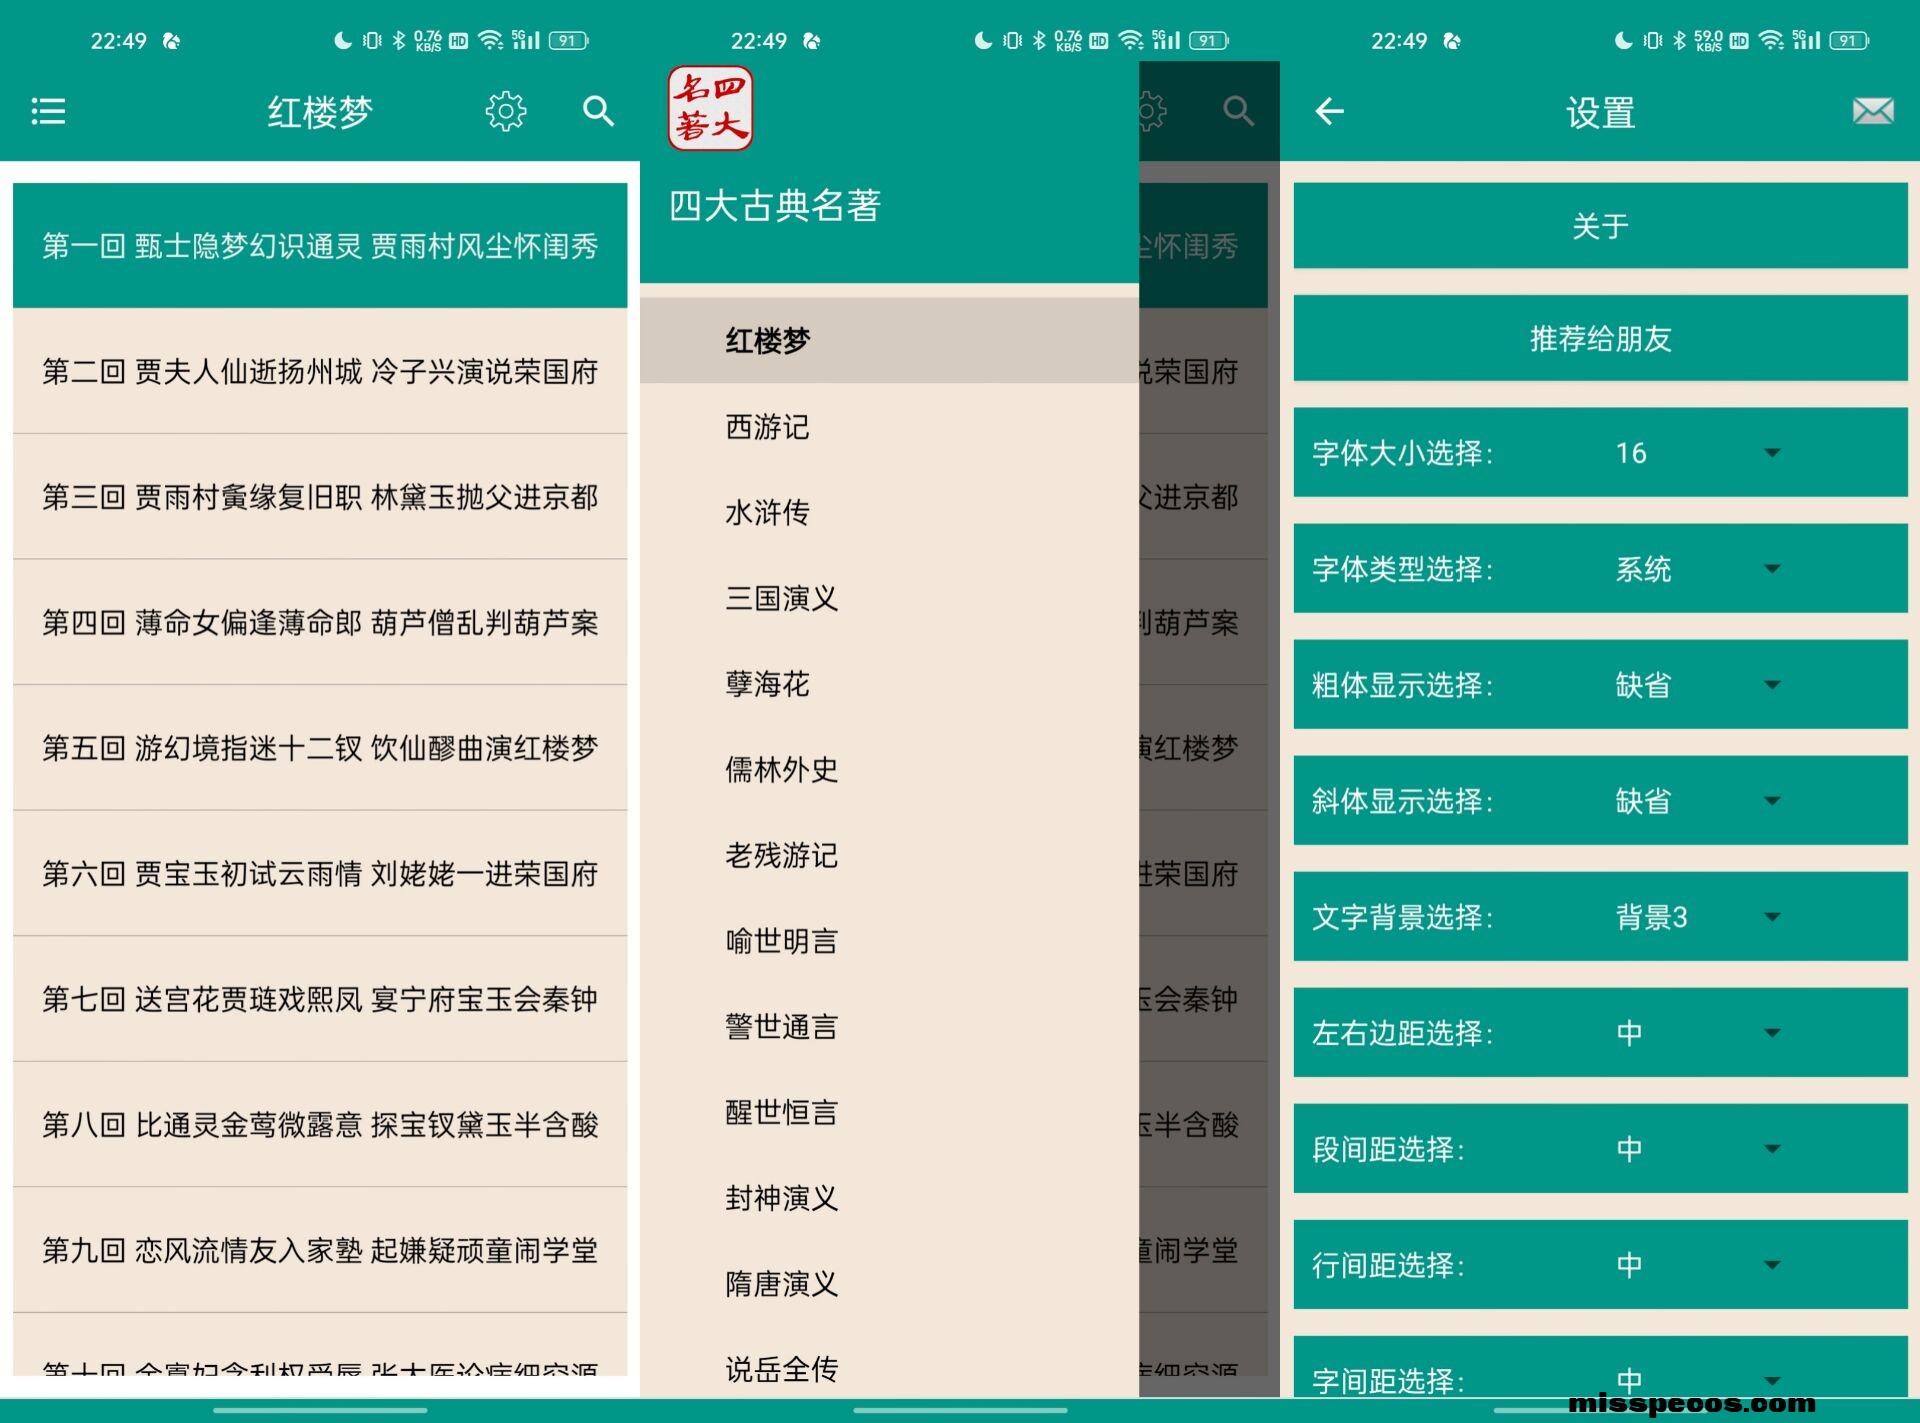Tap the 推荐给朋友 button

pos(1600,338)
